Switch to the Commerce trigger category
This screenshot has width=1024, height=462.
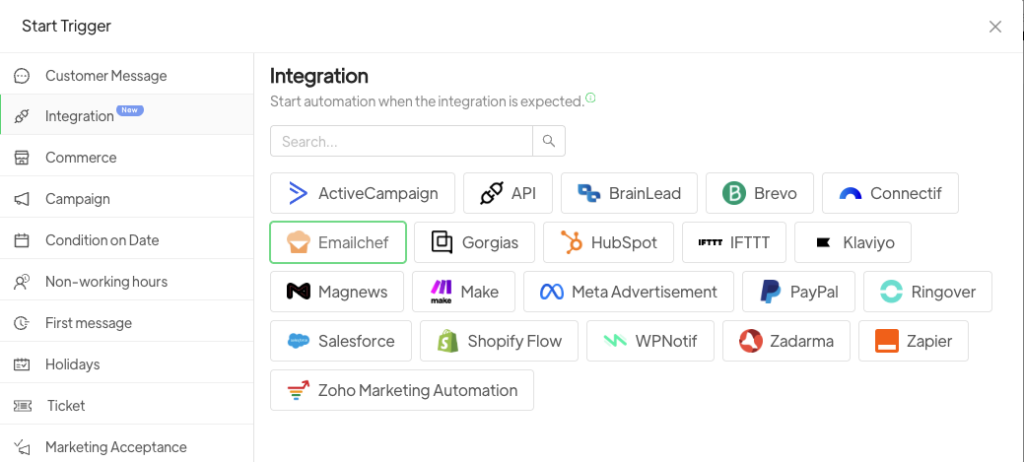(x=80, y=158)
